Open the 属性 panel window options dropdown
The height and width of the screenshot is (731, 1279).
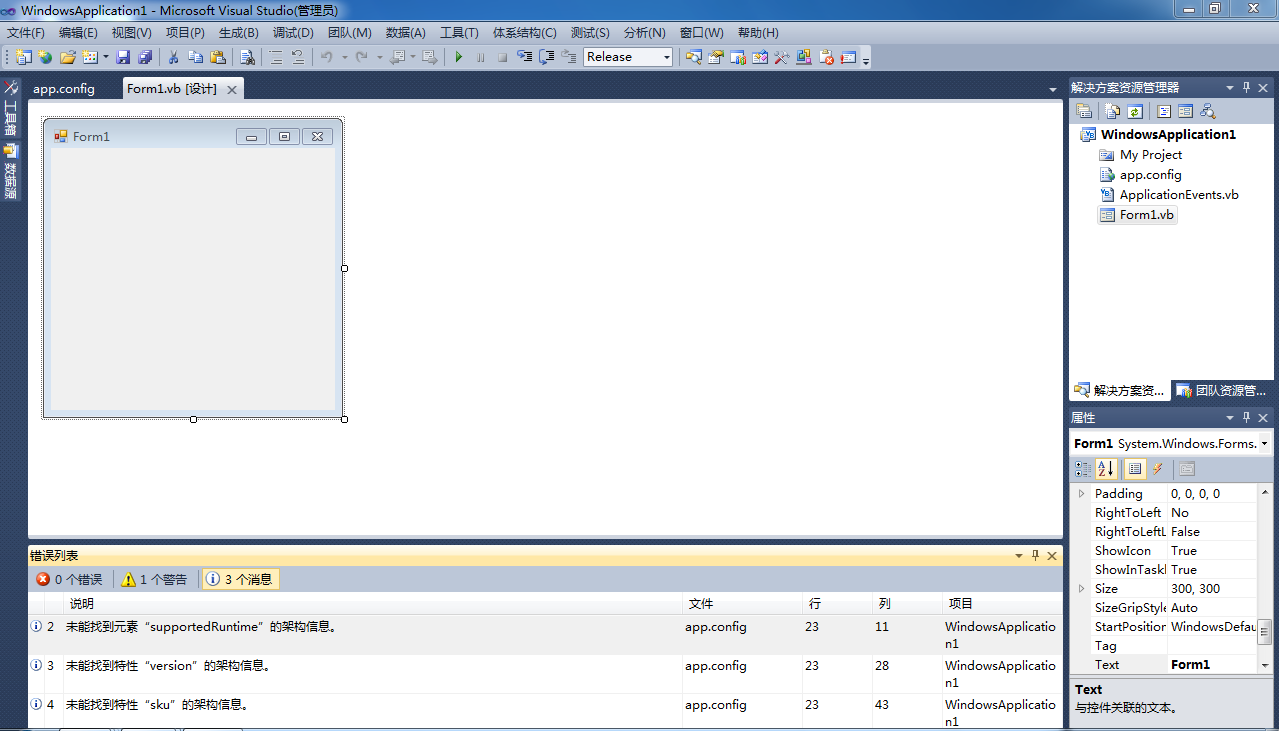pyautogui.click(x=1230, y=418)
